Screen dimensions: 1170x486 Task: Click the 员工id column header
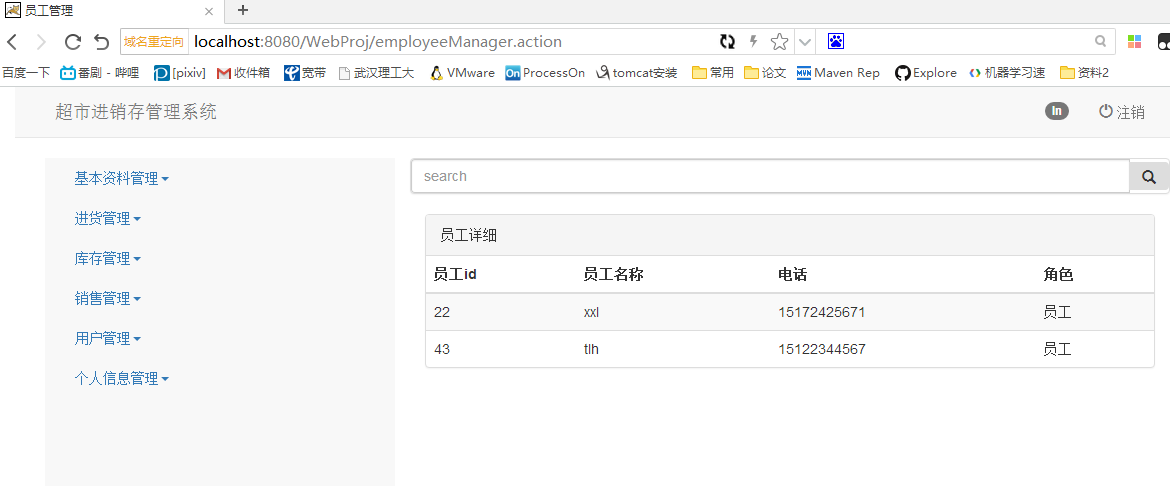point(455,275)
